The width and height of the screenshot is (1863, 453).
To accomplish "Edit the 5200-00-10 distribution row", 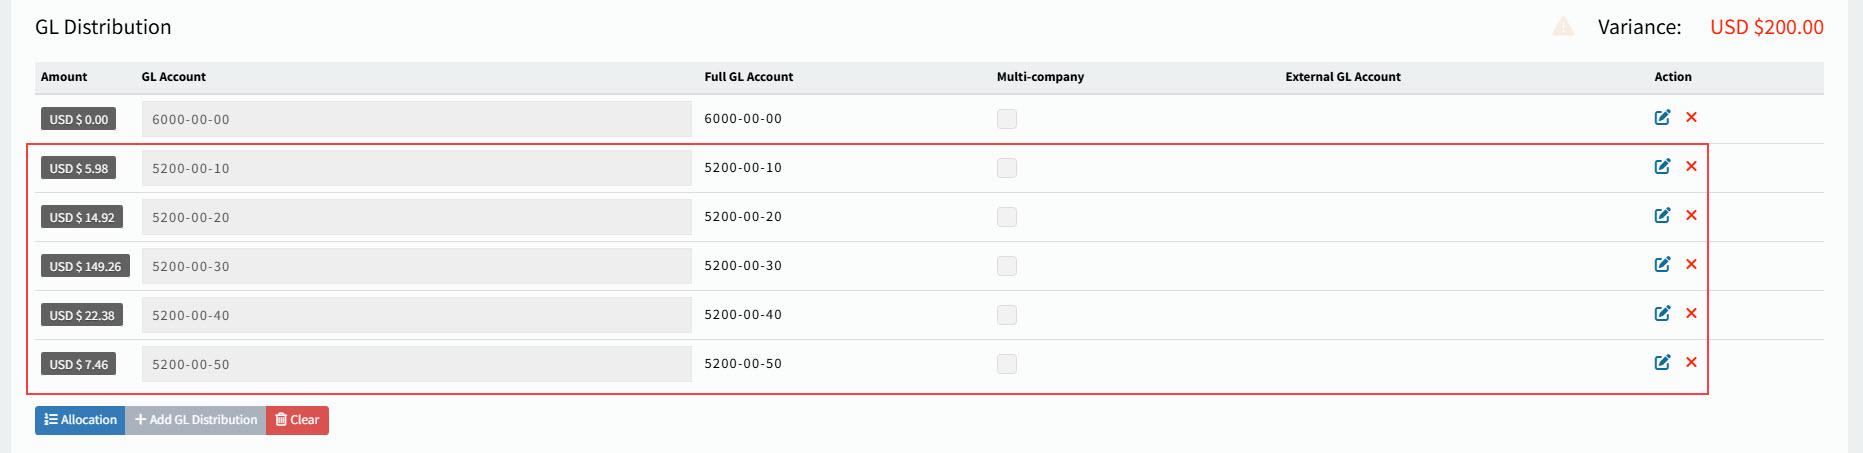I will click(x=1662, y=167).
